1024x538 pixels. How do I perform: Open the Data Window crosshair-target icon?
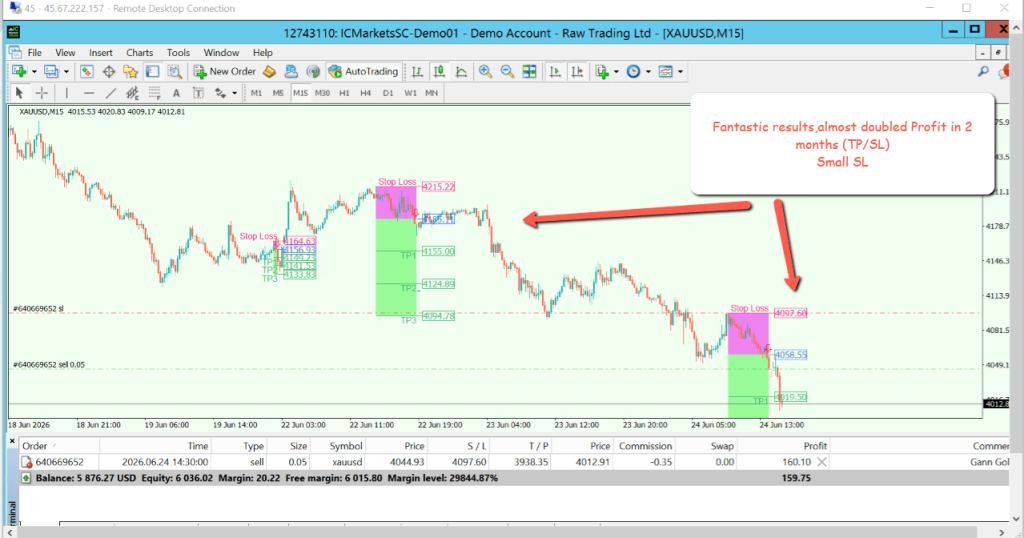[109, 72]
